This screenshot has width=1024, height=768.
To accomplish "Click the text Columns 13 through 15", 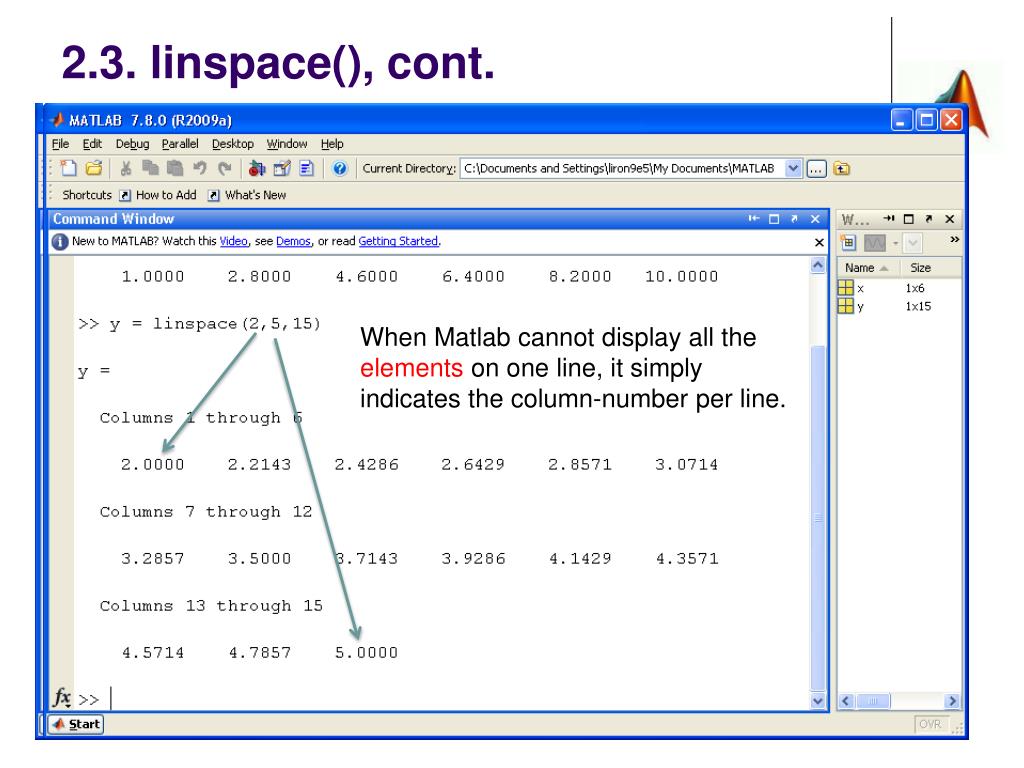I will tap(211, 606).
